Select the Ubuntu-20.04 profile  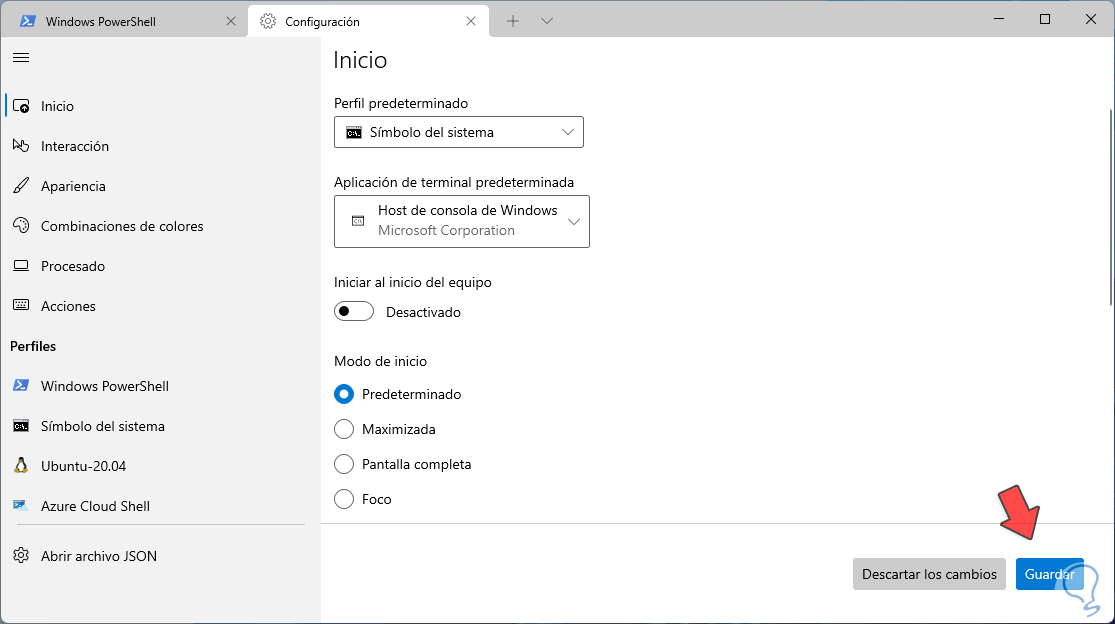[x=83, y=466]
